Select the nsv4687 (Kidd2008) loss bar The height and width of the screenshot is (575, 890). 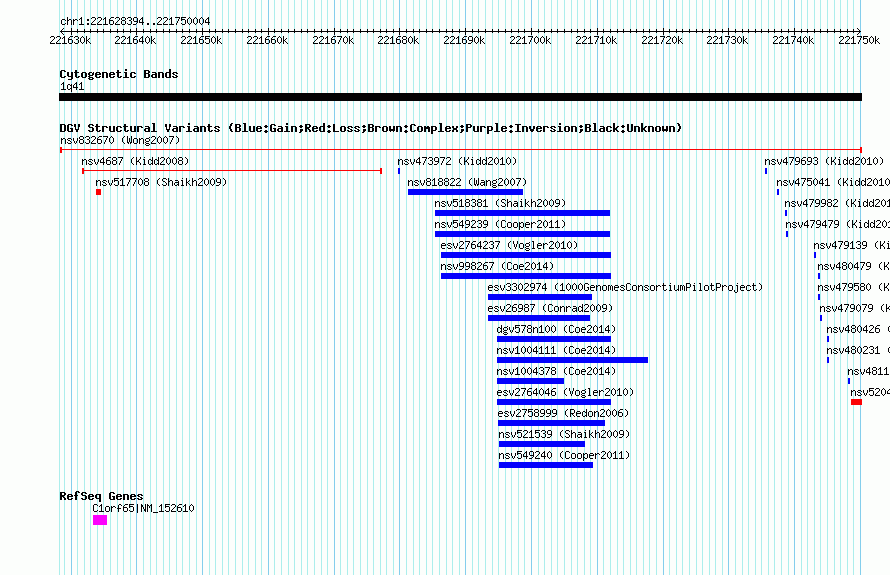(232, 171)
